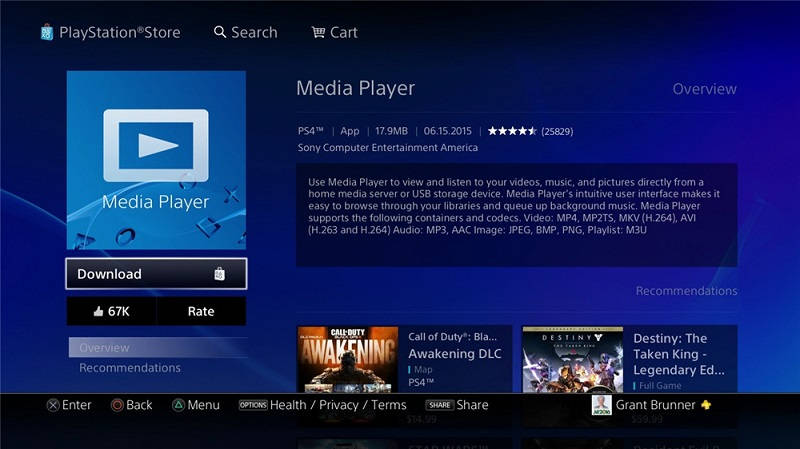Click the Overview heading on right
The height and width of the screenshot is (449, 800).
704,89
